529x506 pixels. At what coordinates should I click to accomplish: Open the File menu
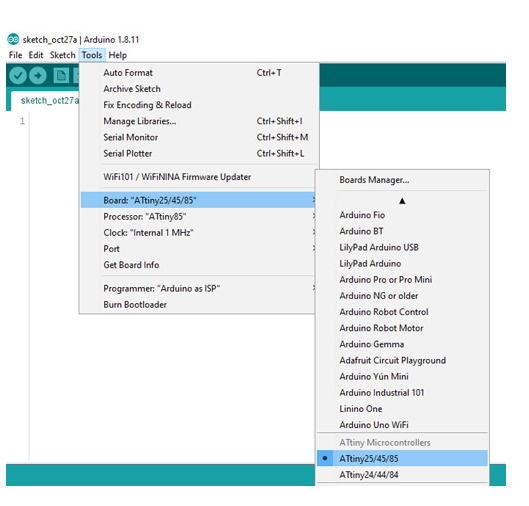pyautogui.click(x=16, y=55)
